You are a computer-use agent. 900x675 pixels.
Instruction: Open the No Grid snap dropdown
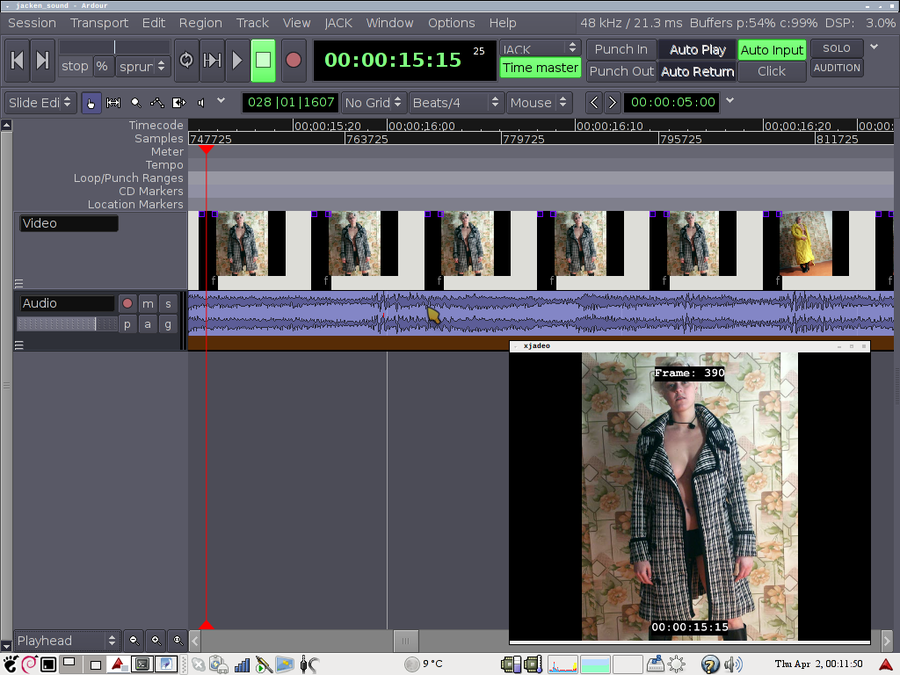point(374,103)
